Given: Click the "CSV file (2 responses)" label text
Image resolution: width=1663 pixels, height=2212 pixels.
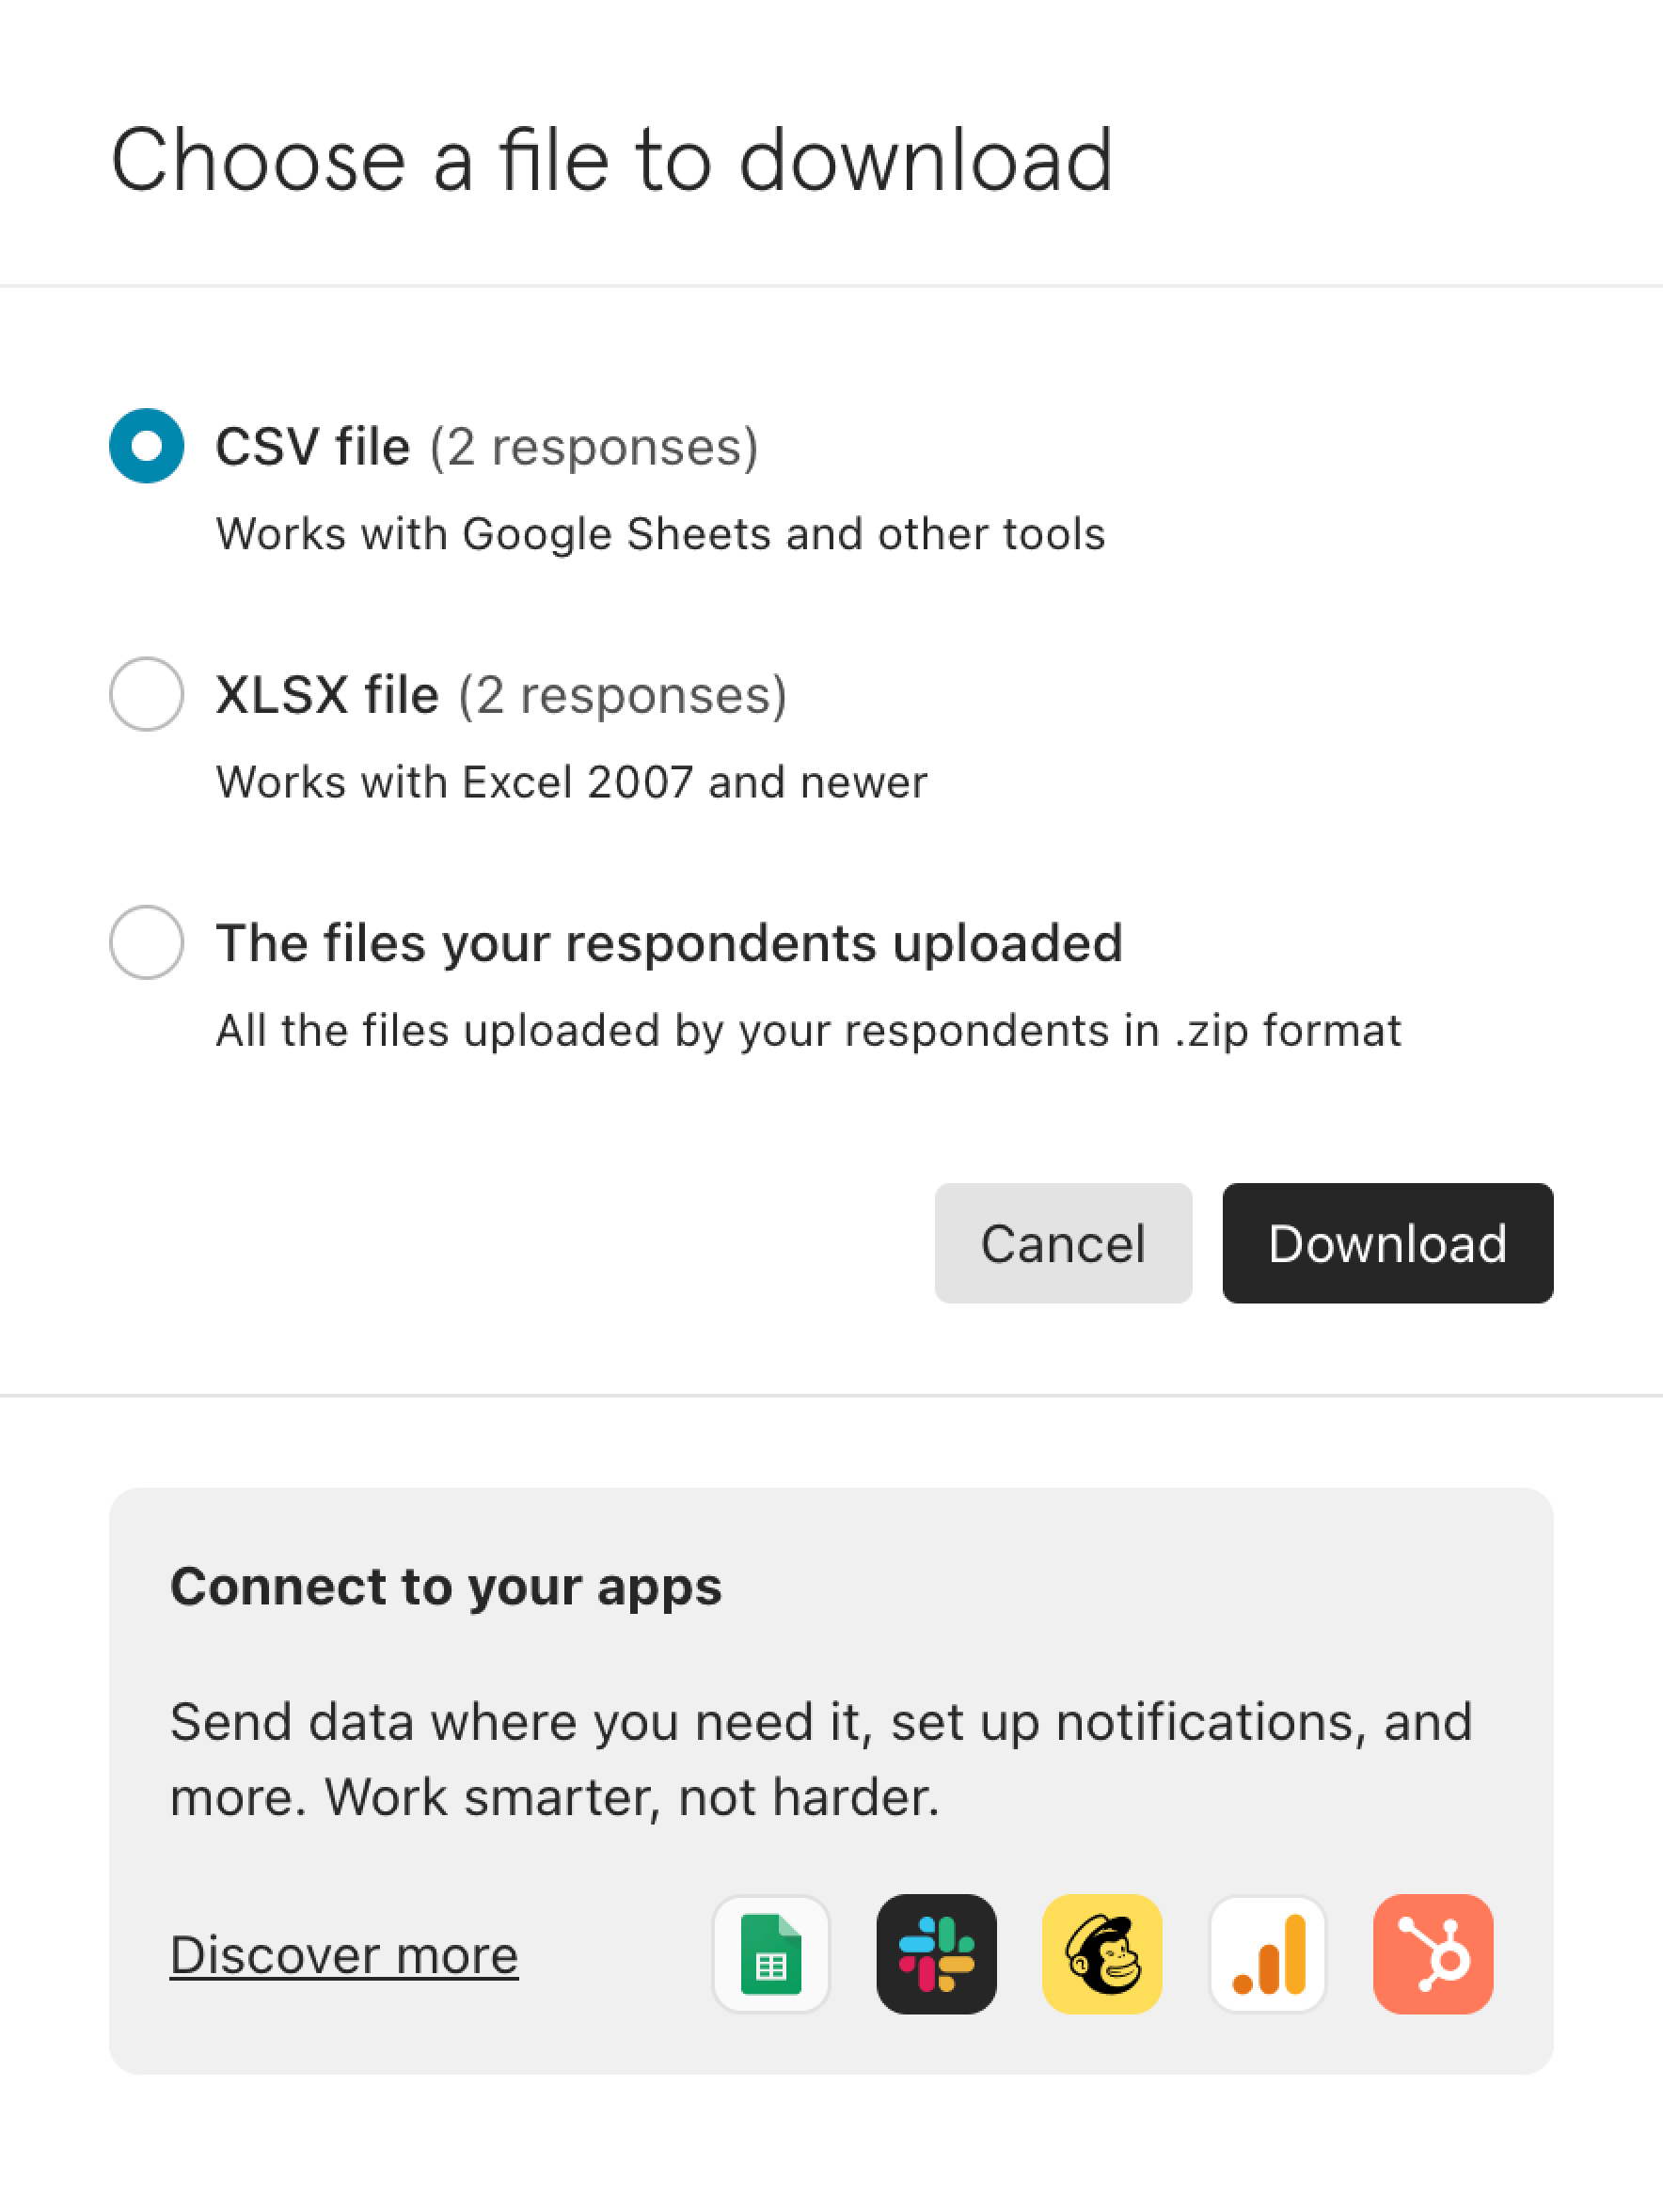Looking at the screenshot, I should [487, 446].
